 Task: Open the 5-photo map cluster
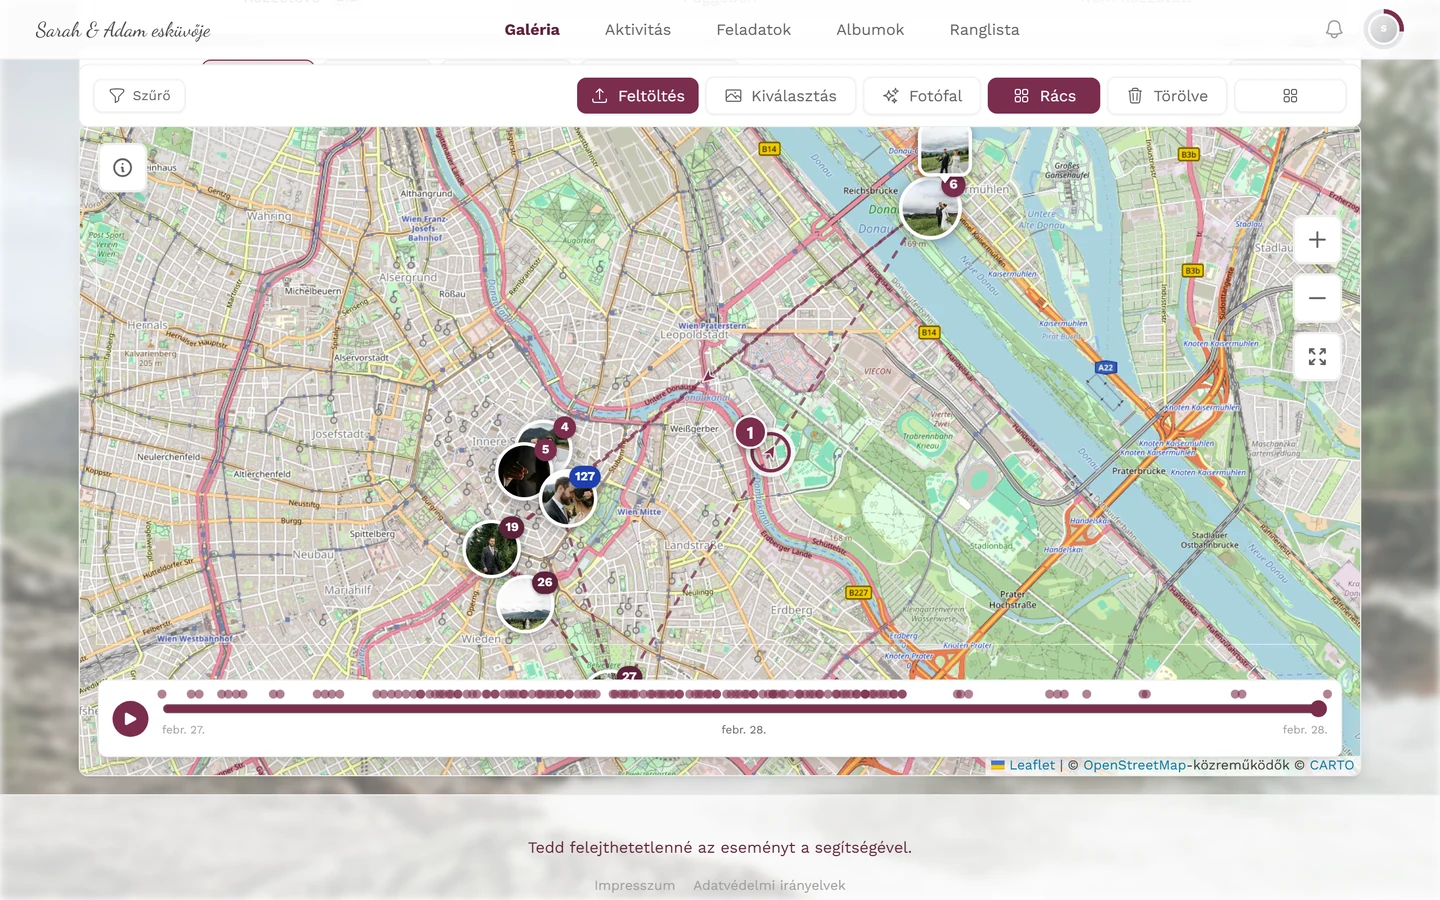pyautogui.click(x=525, y=470)
